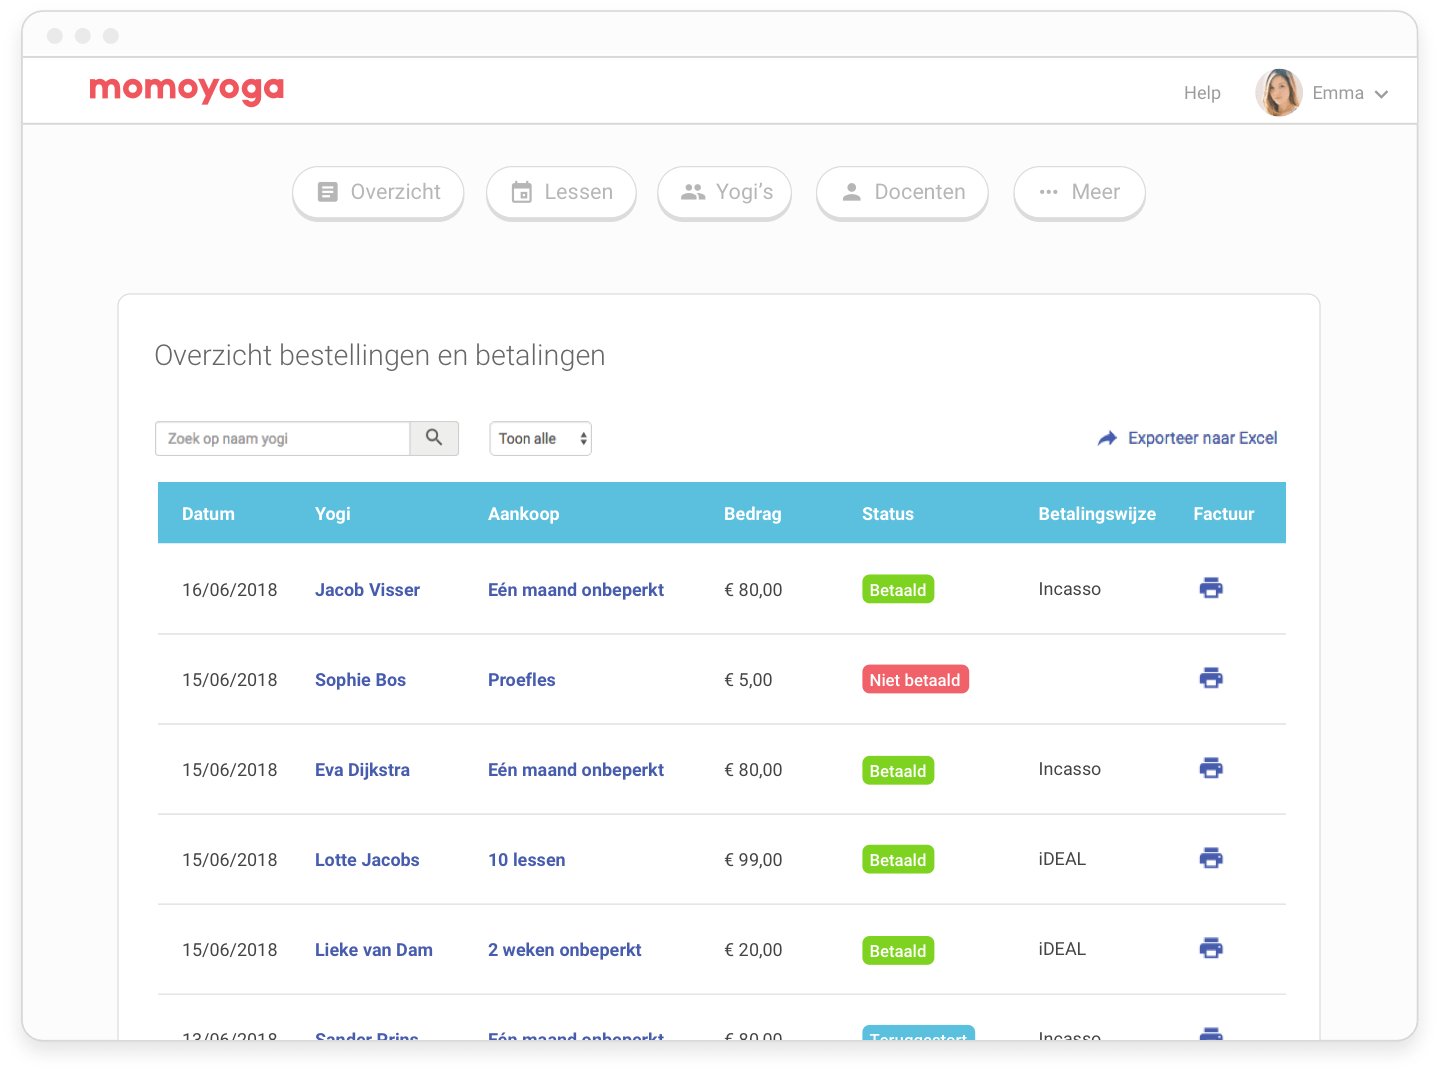Open the Docenten tab
Viewport: 1440px width, 1072px height.
(x=902, y=192)
